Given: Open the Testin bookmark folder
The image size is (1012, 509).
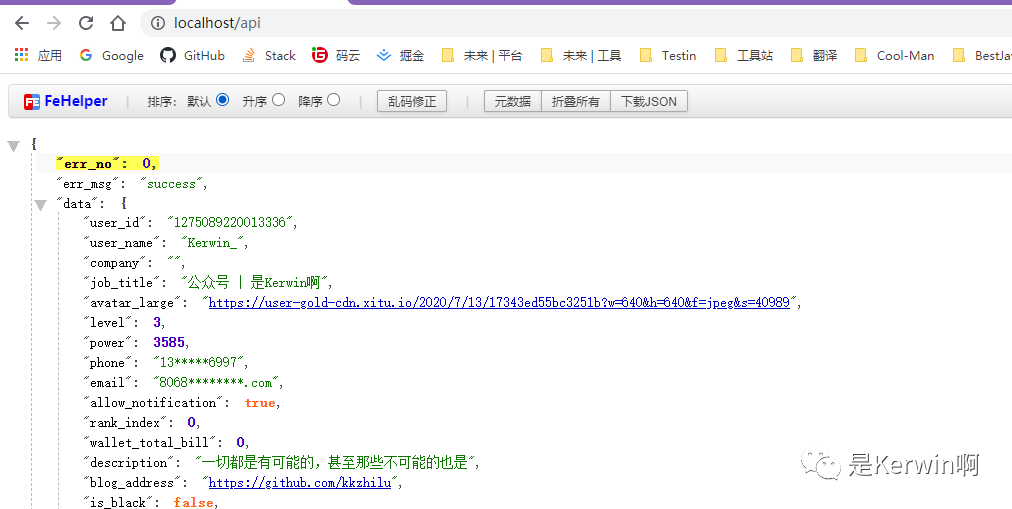Looking at the screenshot, I should (667, 55).
